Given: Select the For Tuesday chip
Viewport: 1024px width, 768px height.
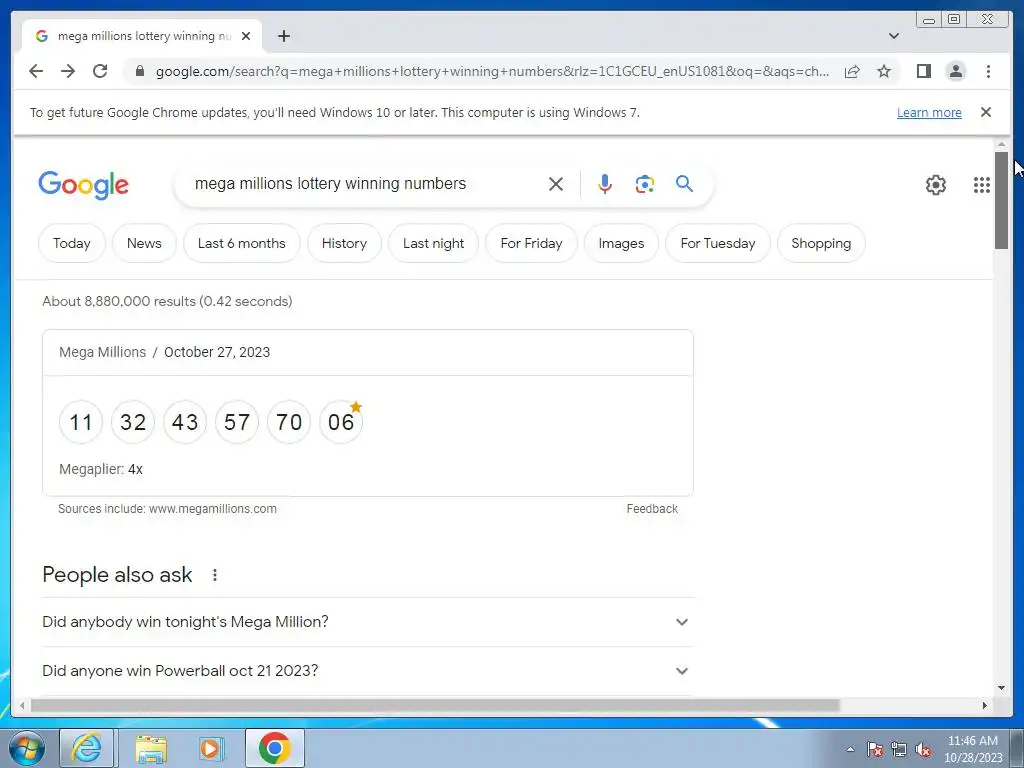Looking at the screenshot, I should click(718, 243).
